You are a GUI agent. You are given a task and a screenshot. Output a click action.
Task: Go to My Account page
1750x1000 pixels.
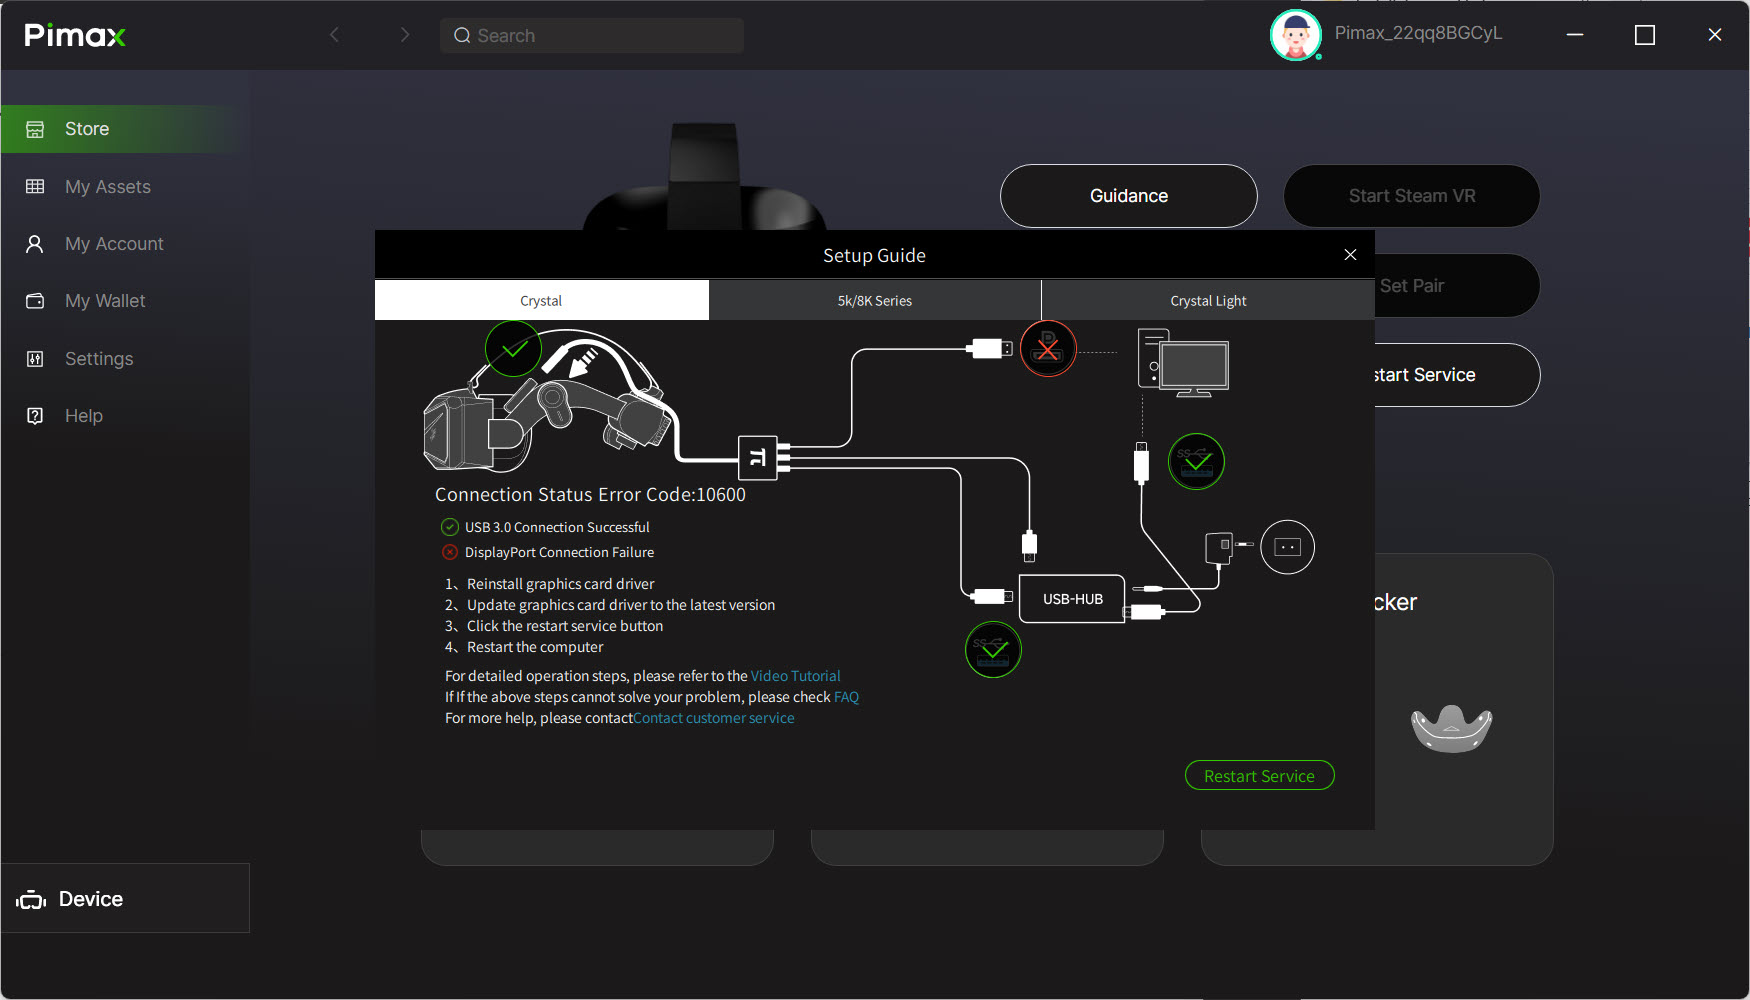tap(113, 244)
